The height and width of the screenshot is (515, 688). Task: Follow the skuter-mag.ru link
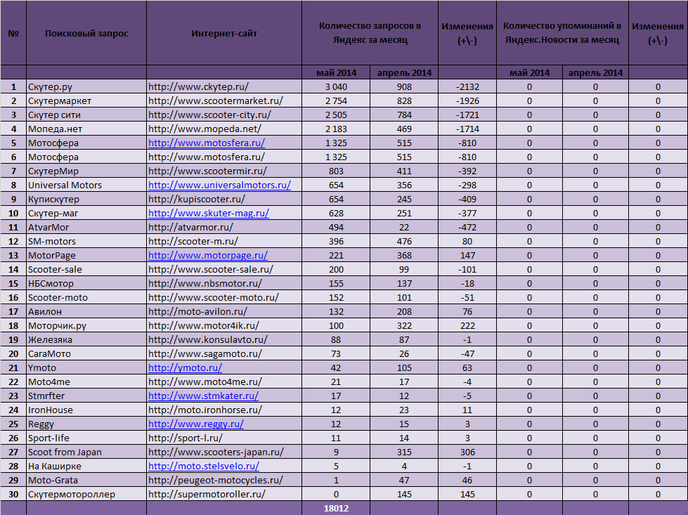pos(208,213)
